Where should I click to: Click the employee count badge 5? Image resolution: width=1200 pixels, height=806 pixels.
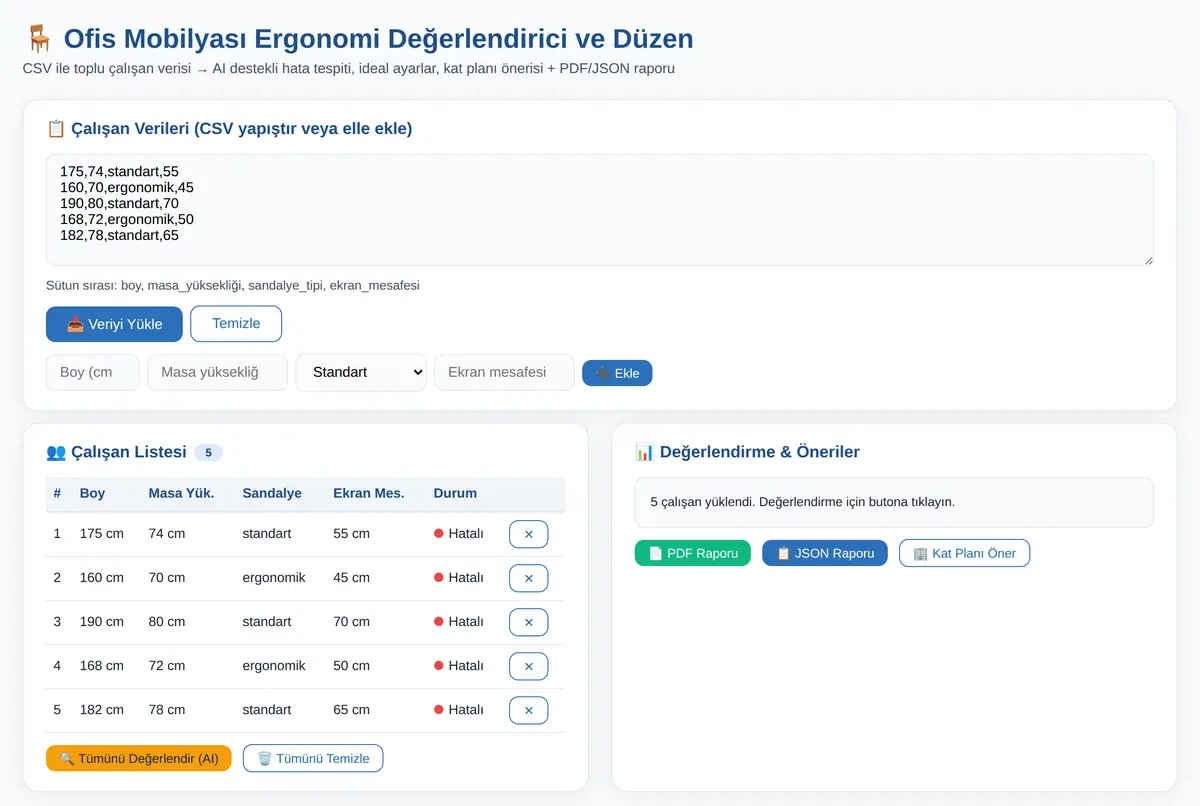click(208, 453)
